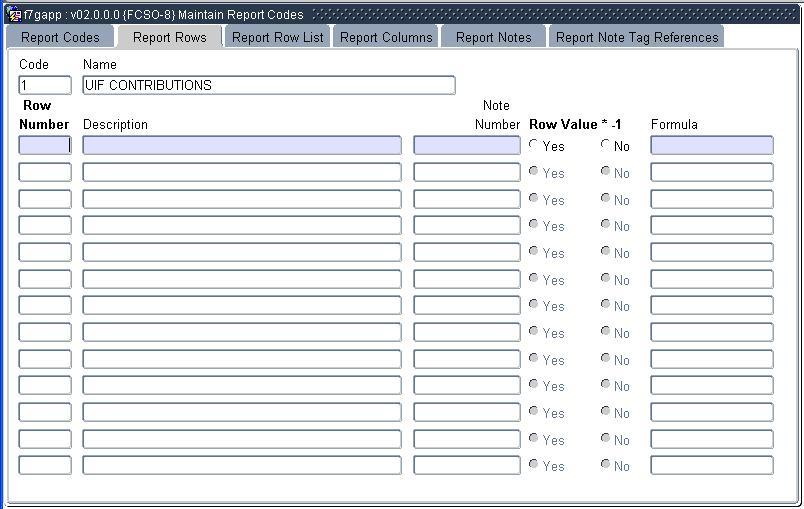Screen dimensions: 804x509
Task: Click the Code input field
Action: click(x=45, y=86)
